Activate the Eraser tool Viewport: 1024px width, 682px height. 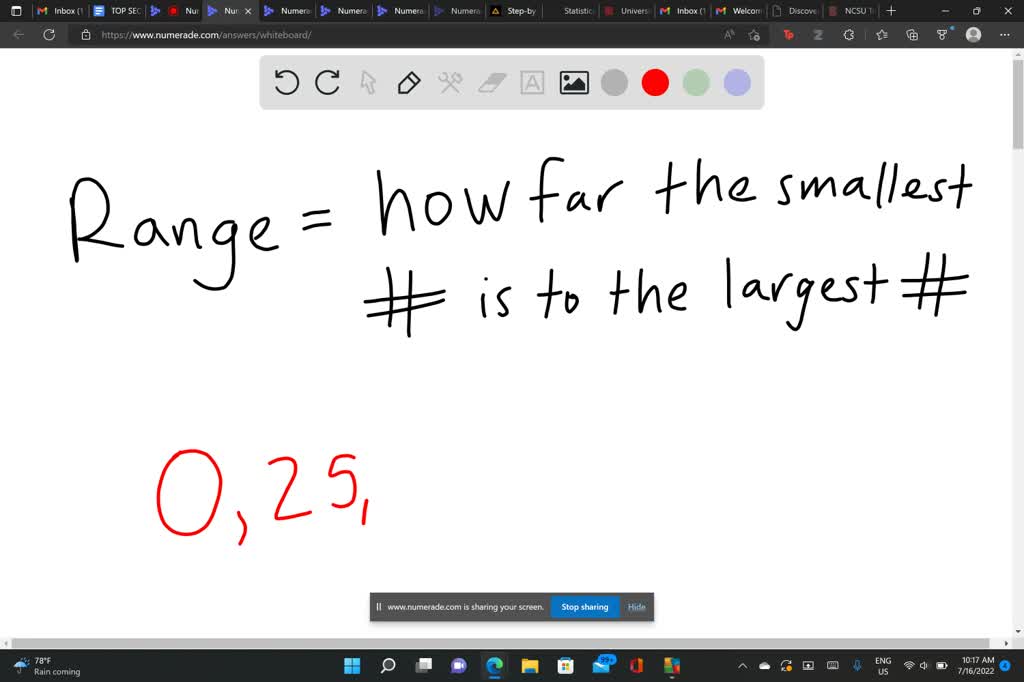(490, 83)
